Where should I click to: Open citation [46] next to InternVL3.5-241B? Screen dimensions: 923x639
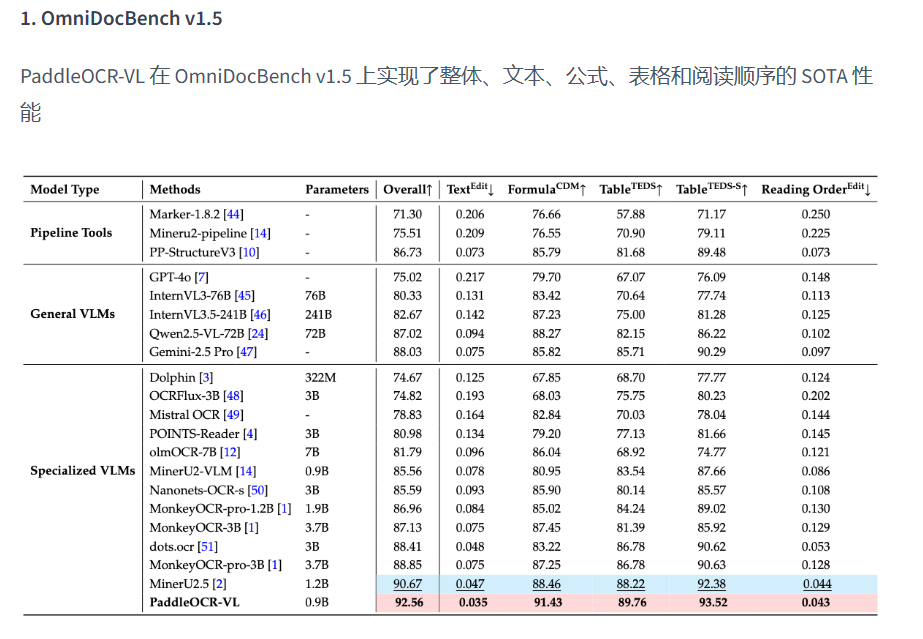260,315
